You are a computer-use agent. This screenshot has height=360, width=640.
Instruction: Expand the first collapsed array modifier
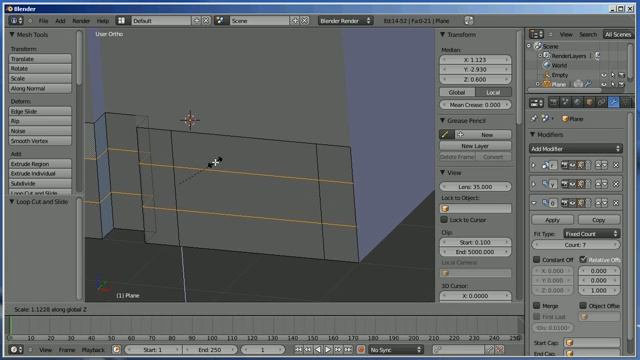(x=533, y=165)
